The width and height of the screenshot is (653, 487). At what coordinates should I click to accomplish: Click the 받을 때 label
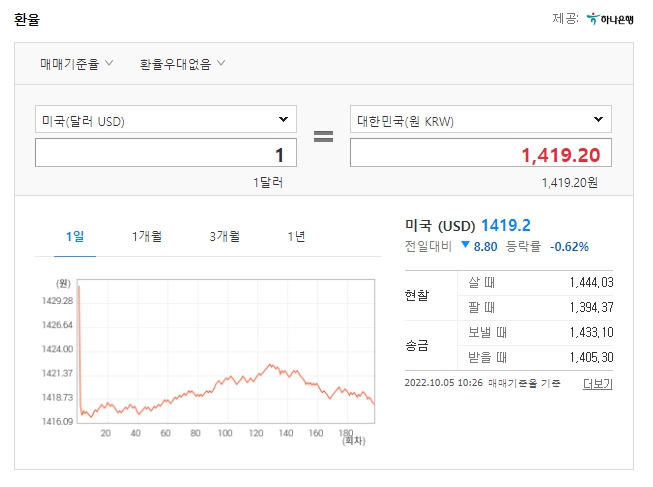click(487, 357)
